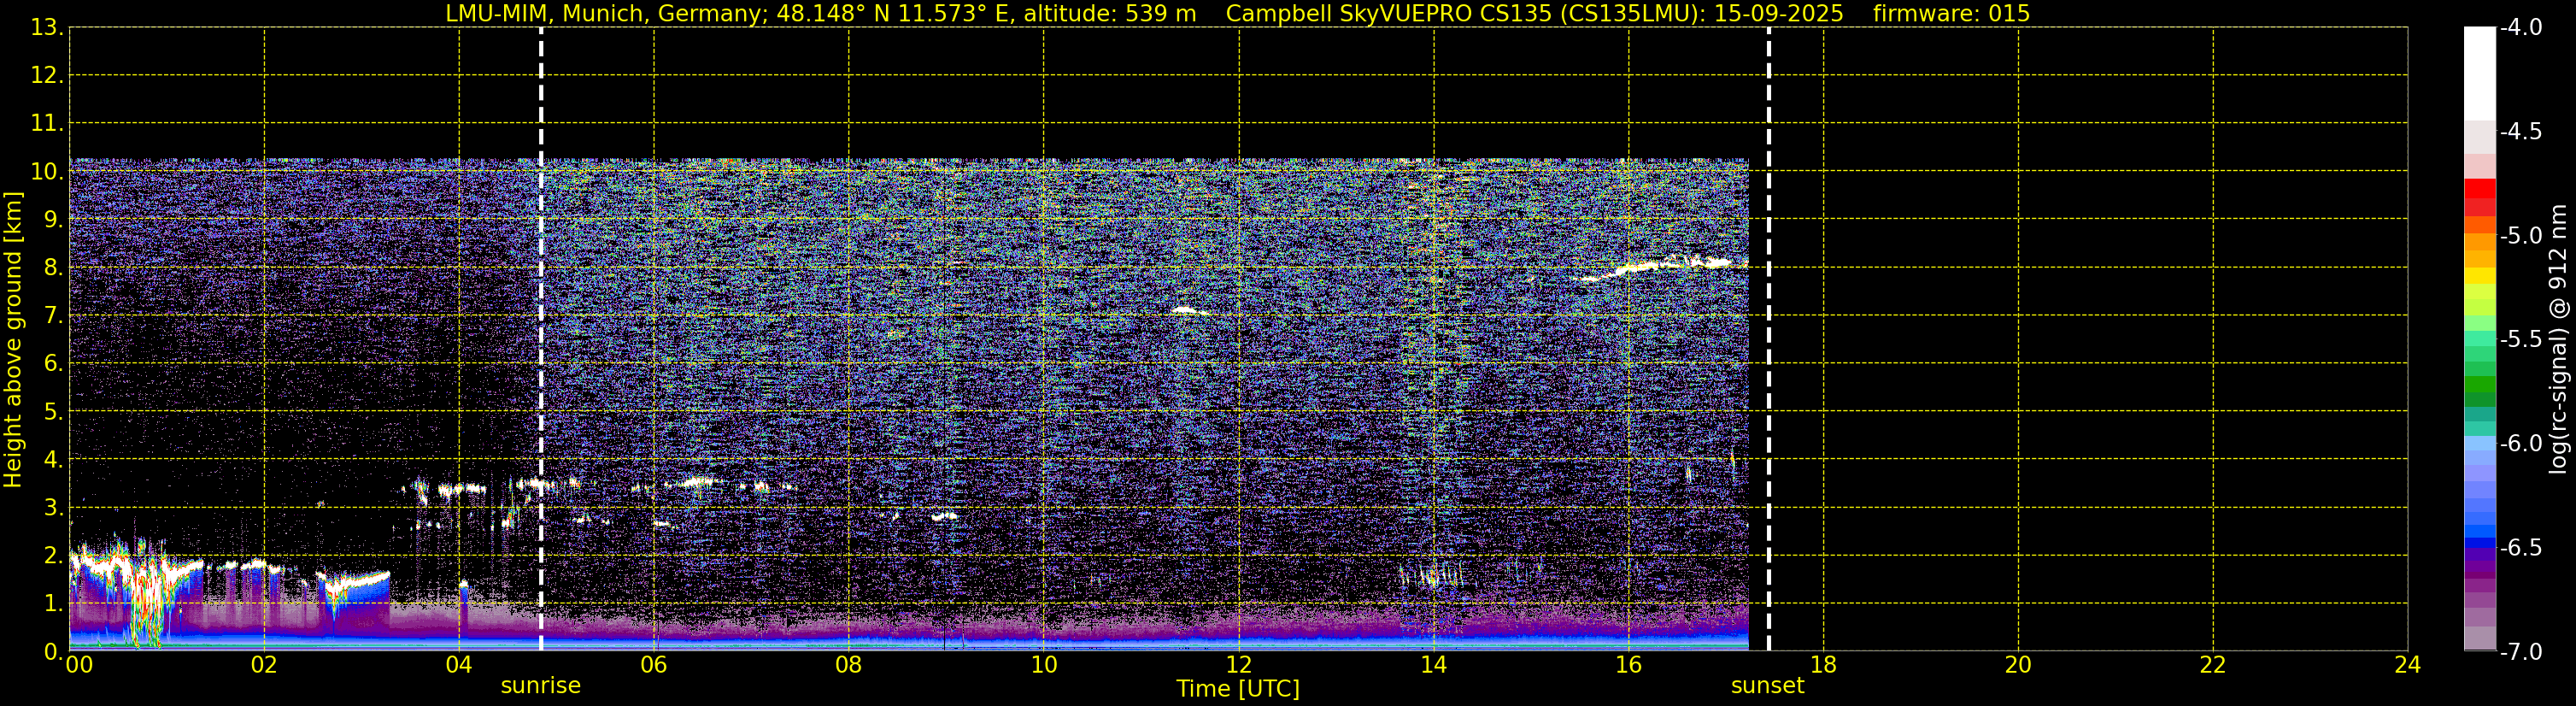This screenshot has height=706, width=2576.
Task: Click the 'Time [UTC]' axis title
Action: (x=1238, y=689)
